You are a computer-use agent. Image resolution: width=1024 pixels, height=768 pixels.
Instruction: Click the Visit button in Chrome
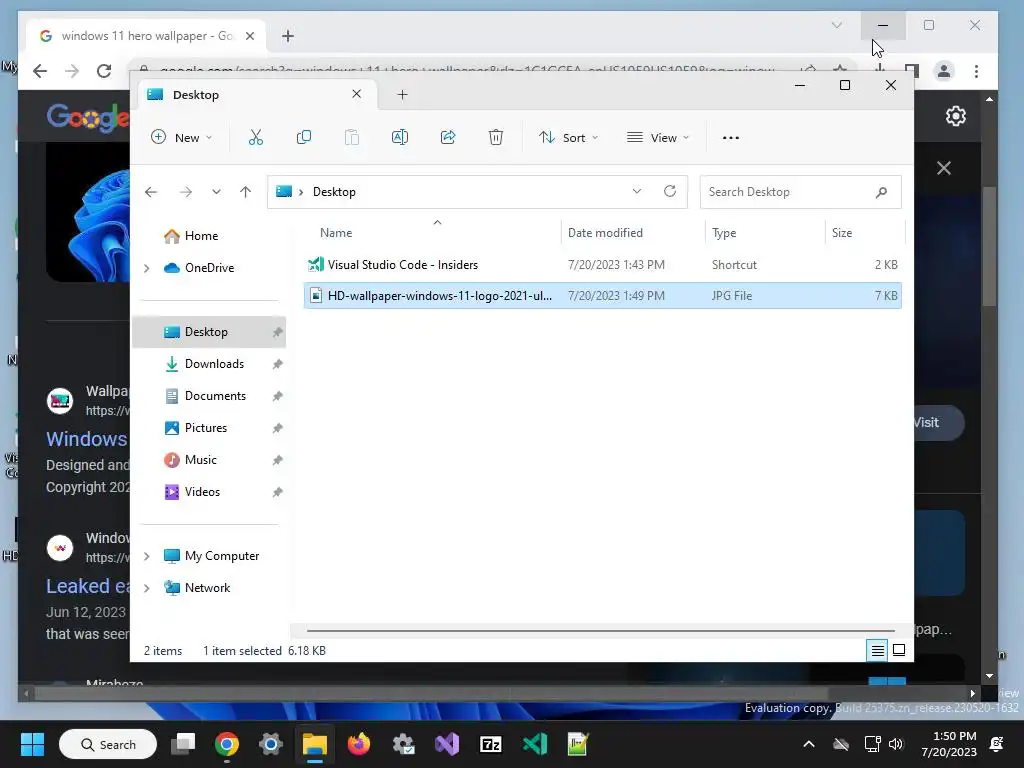click(x=938, y=423)
